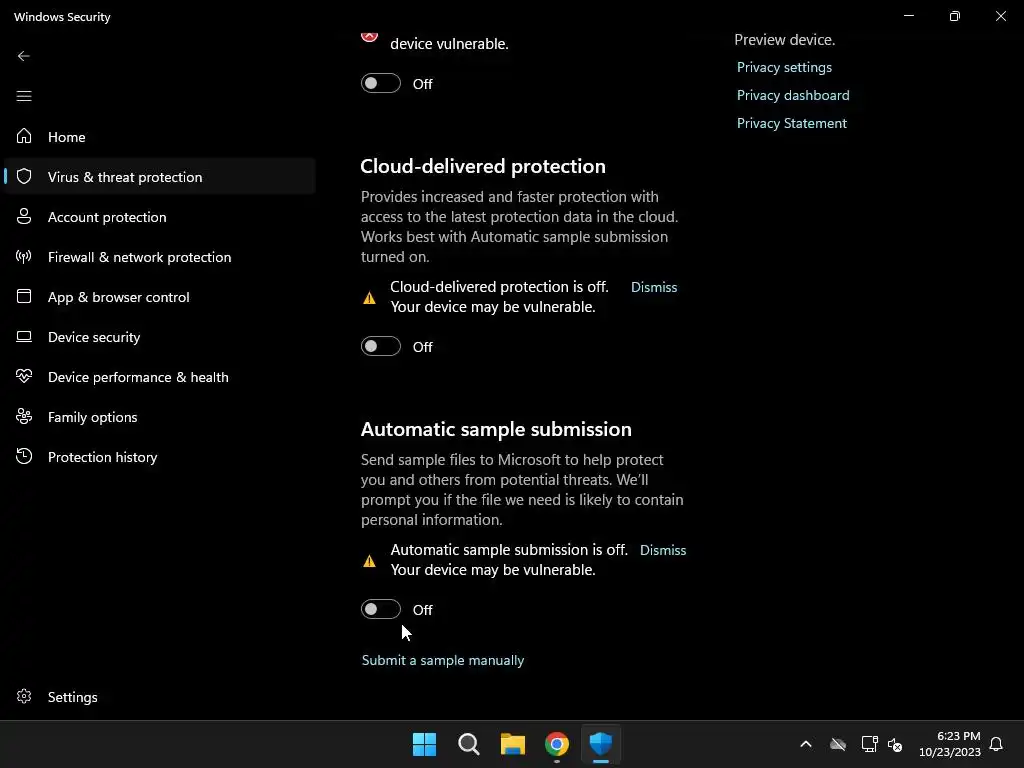Screen dimensions: 1024x768
Task: Click the 'Preview device.' text
Action: point(784,40)
